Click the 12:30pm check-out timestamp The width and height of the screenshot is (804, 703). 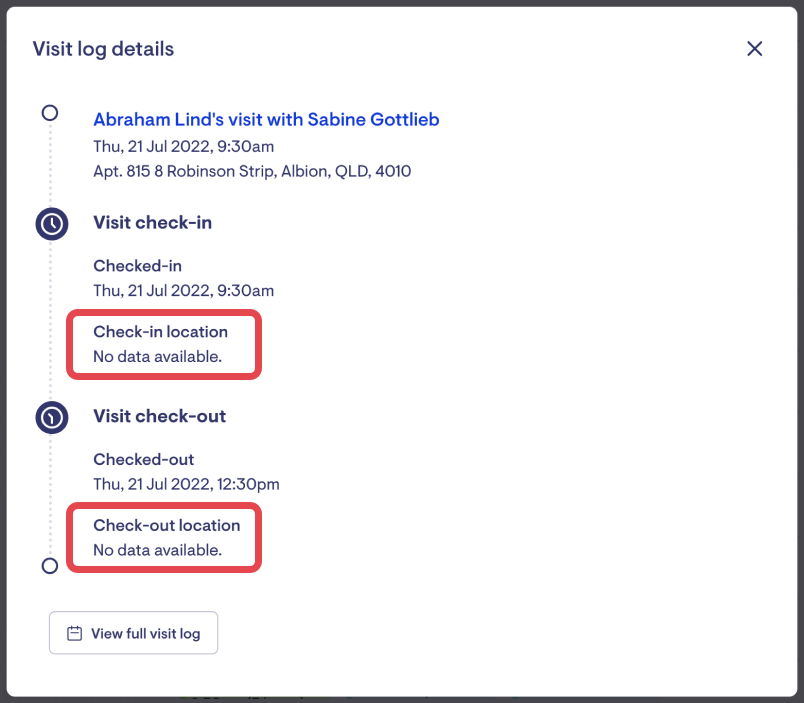(186, 485)
